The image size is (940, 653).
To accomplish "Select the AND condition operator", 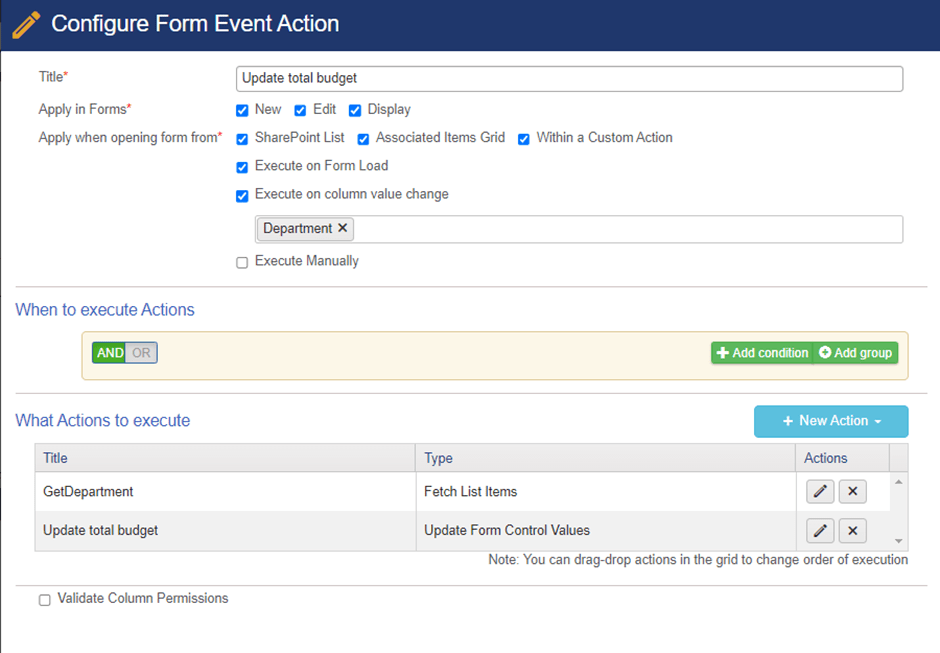I will click(110, 353).
